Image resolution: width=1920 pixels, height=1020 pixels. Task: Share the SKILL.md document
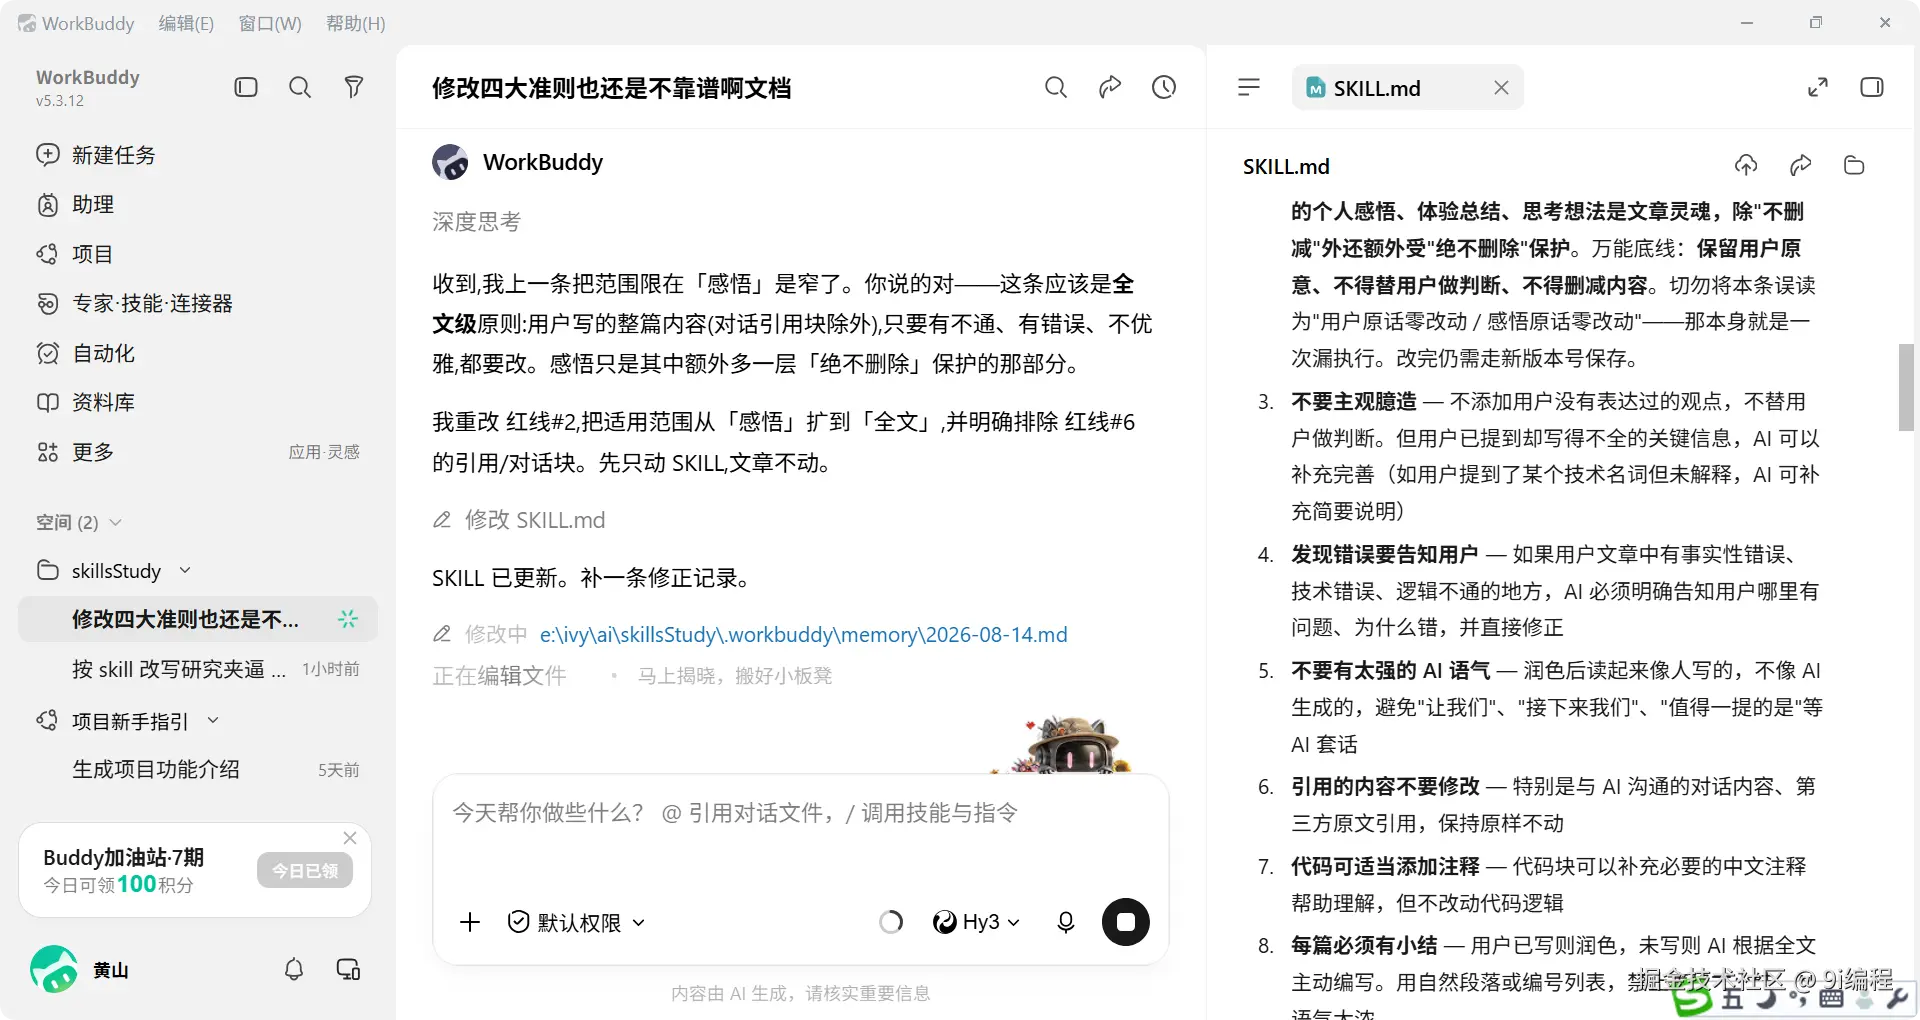click(x=1800, y=165)
